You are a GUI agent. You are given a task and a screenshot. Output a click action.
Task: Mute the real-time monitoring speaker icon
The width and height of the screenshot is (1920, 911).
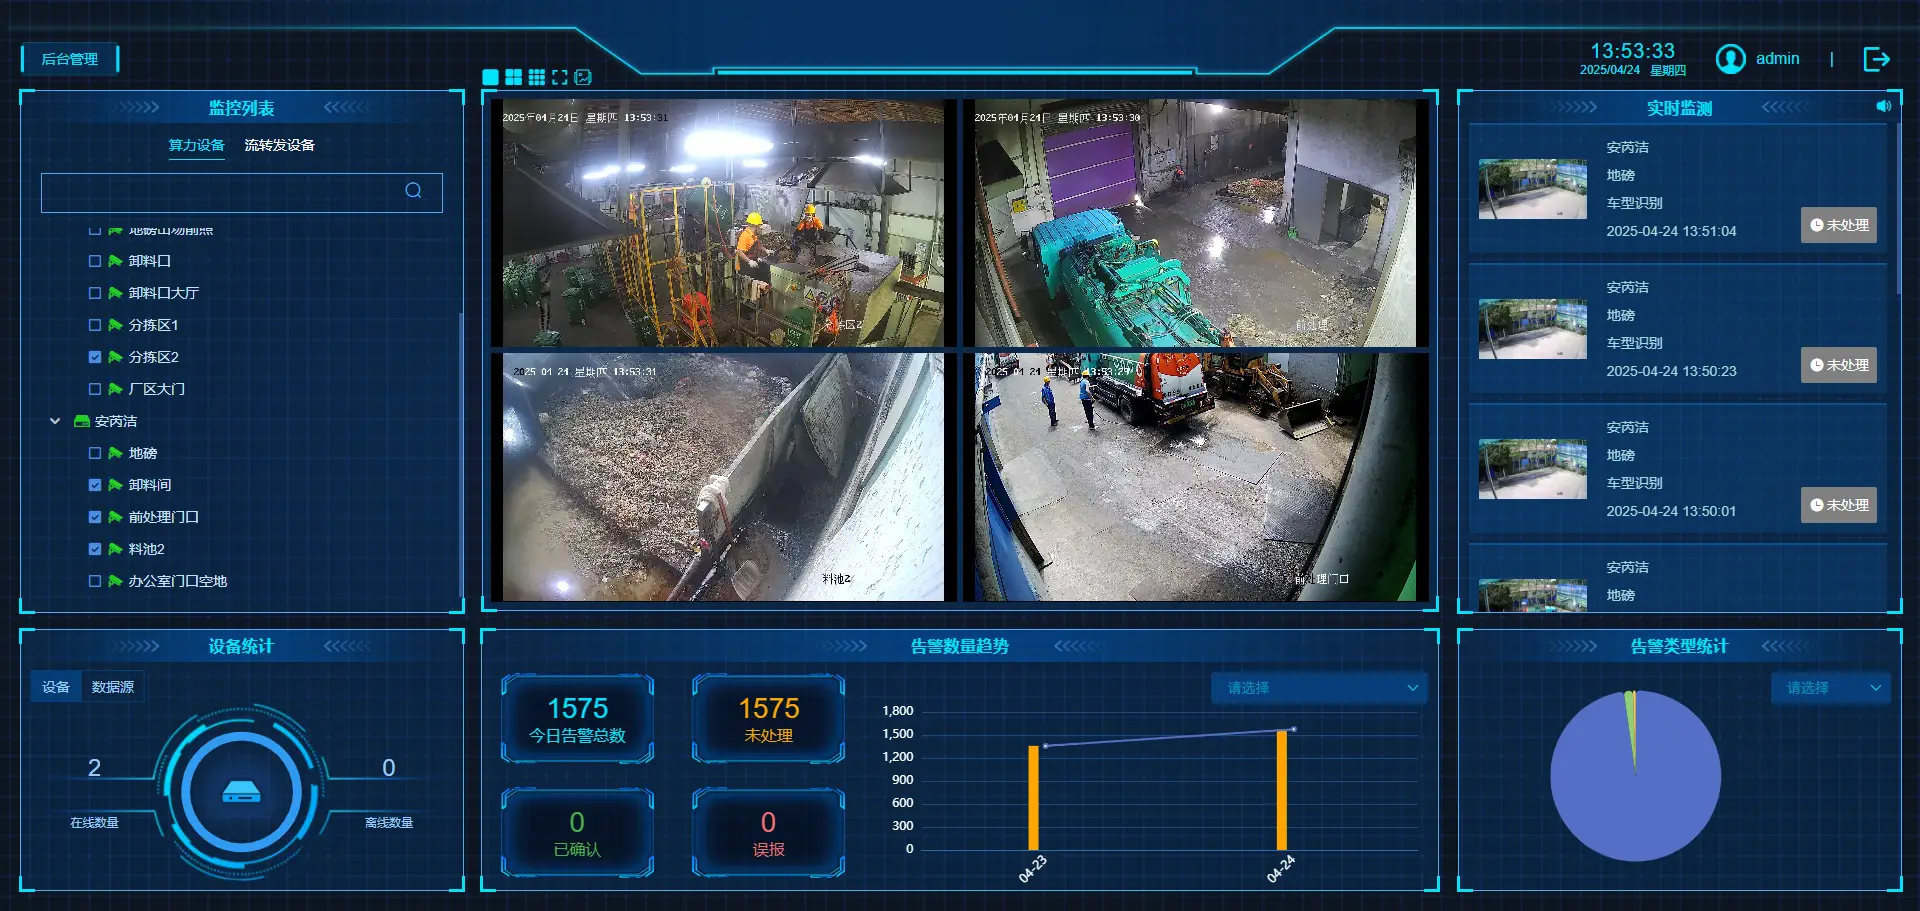point(1883,106)
